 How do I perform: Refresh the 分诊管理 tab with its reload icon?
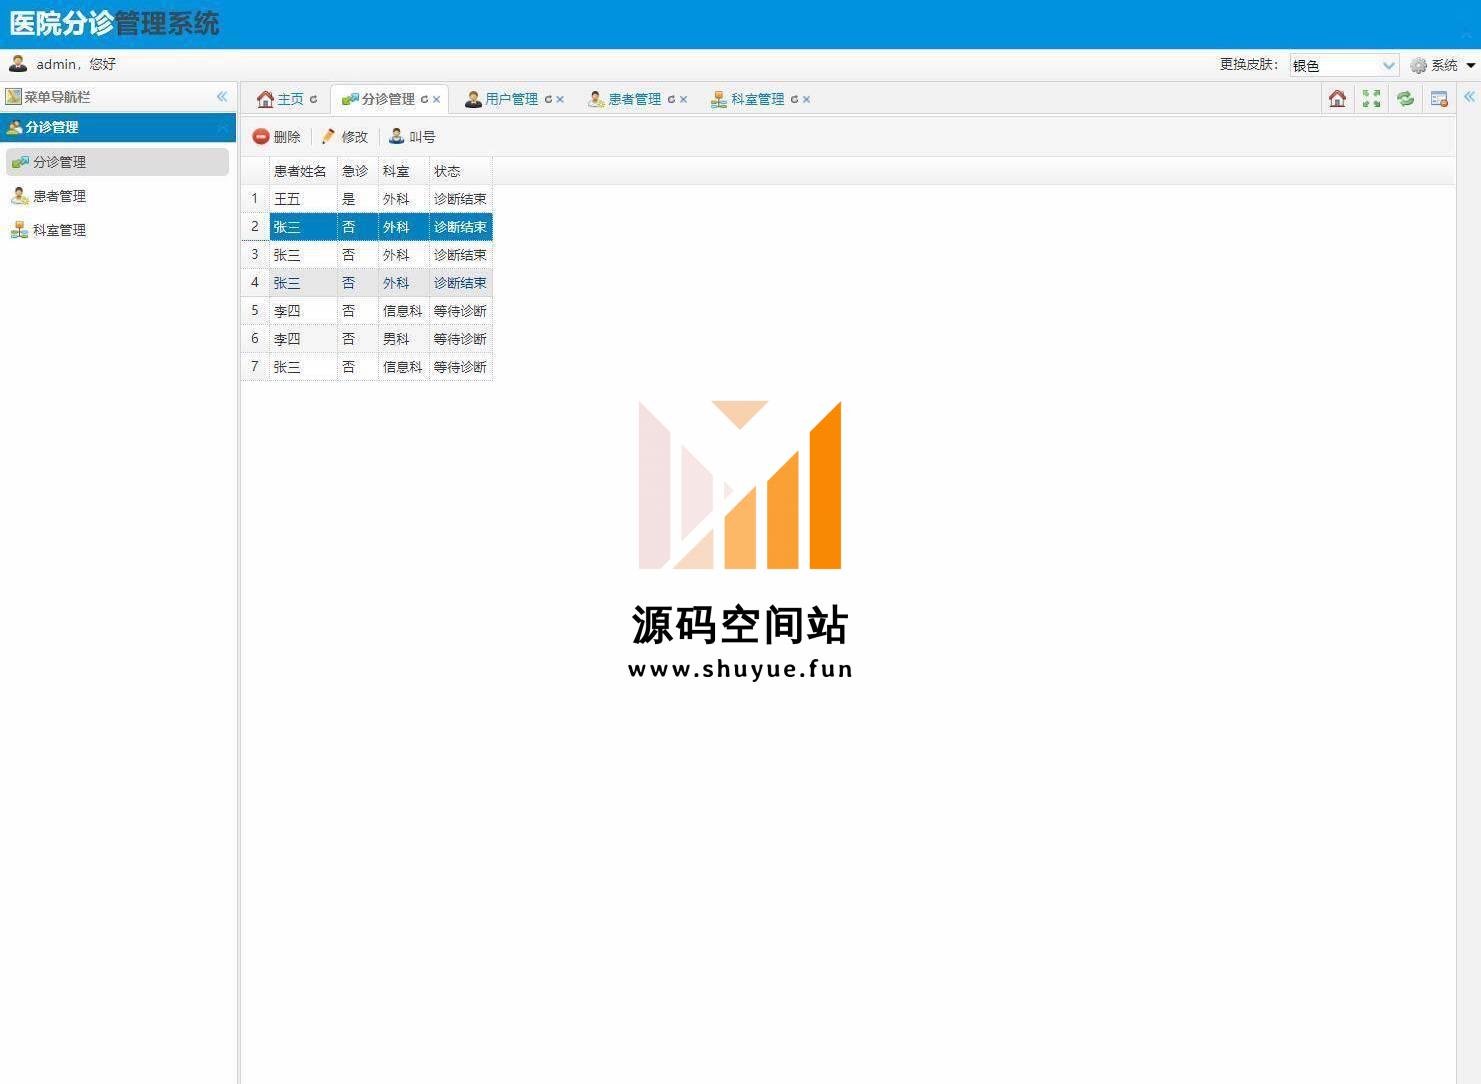[x=424, y=99]
